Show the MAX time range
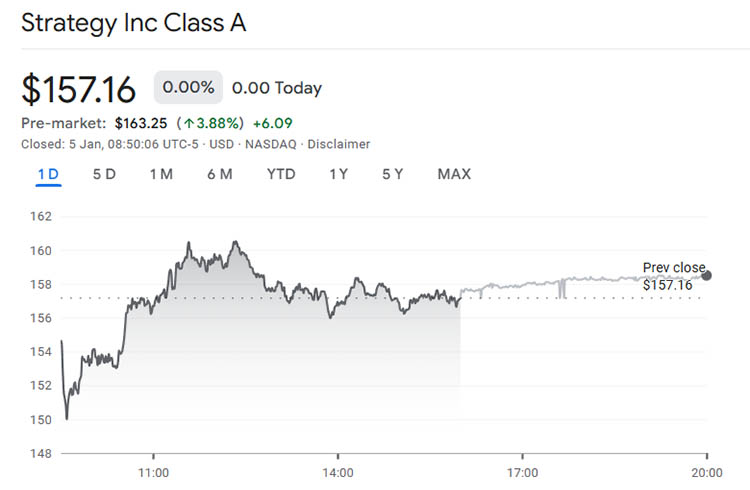The image size is (750, 490). (x=454, y=174)
